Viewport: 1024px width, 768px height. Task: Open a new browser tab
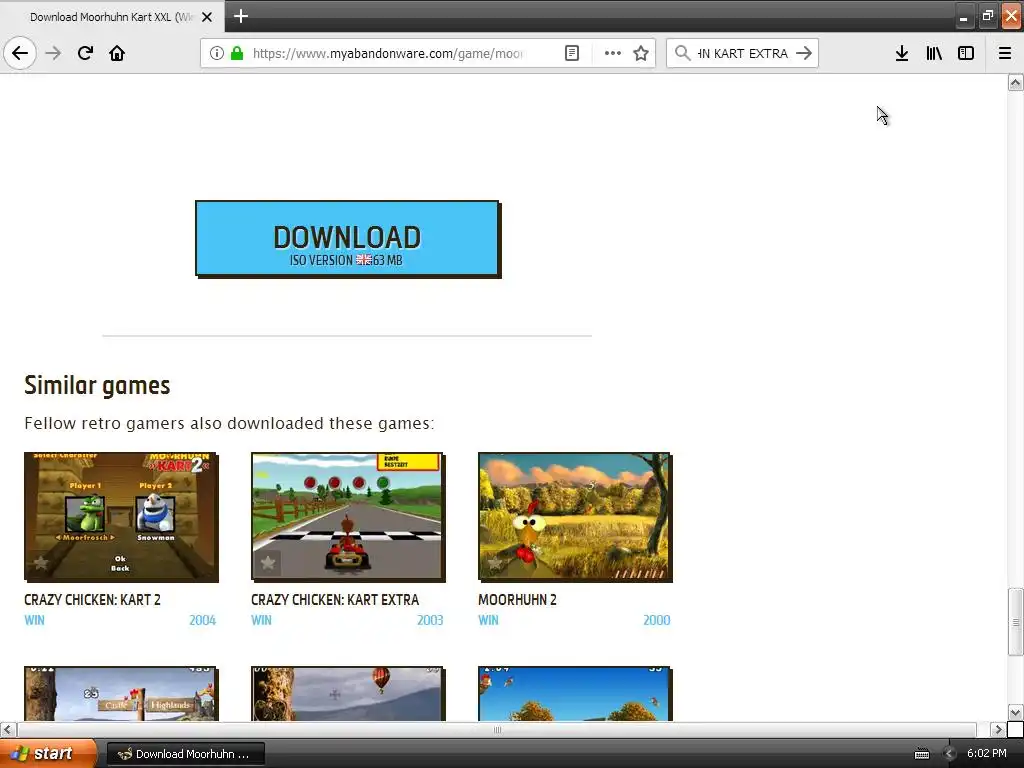tap(240, 16)
